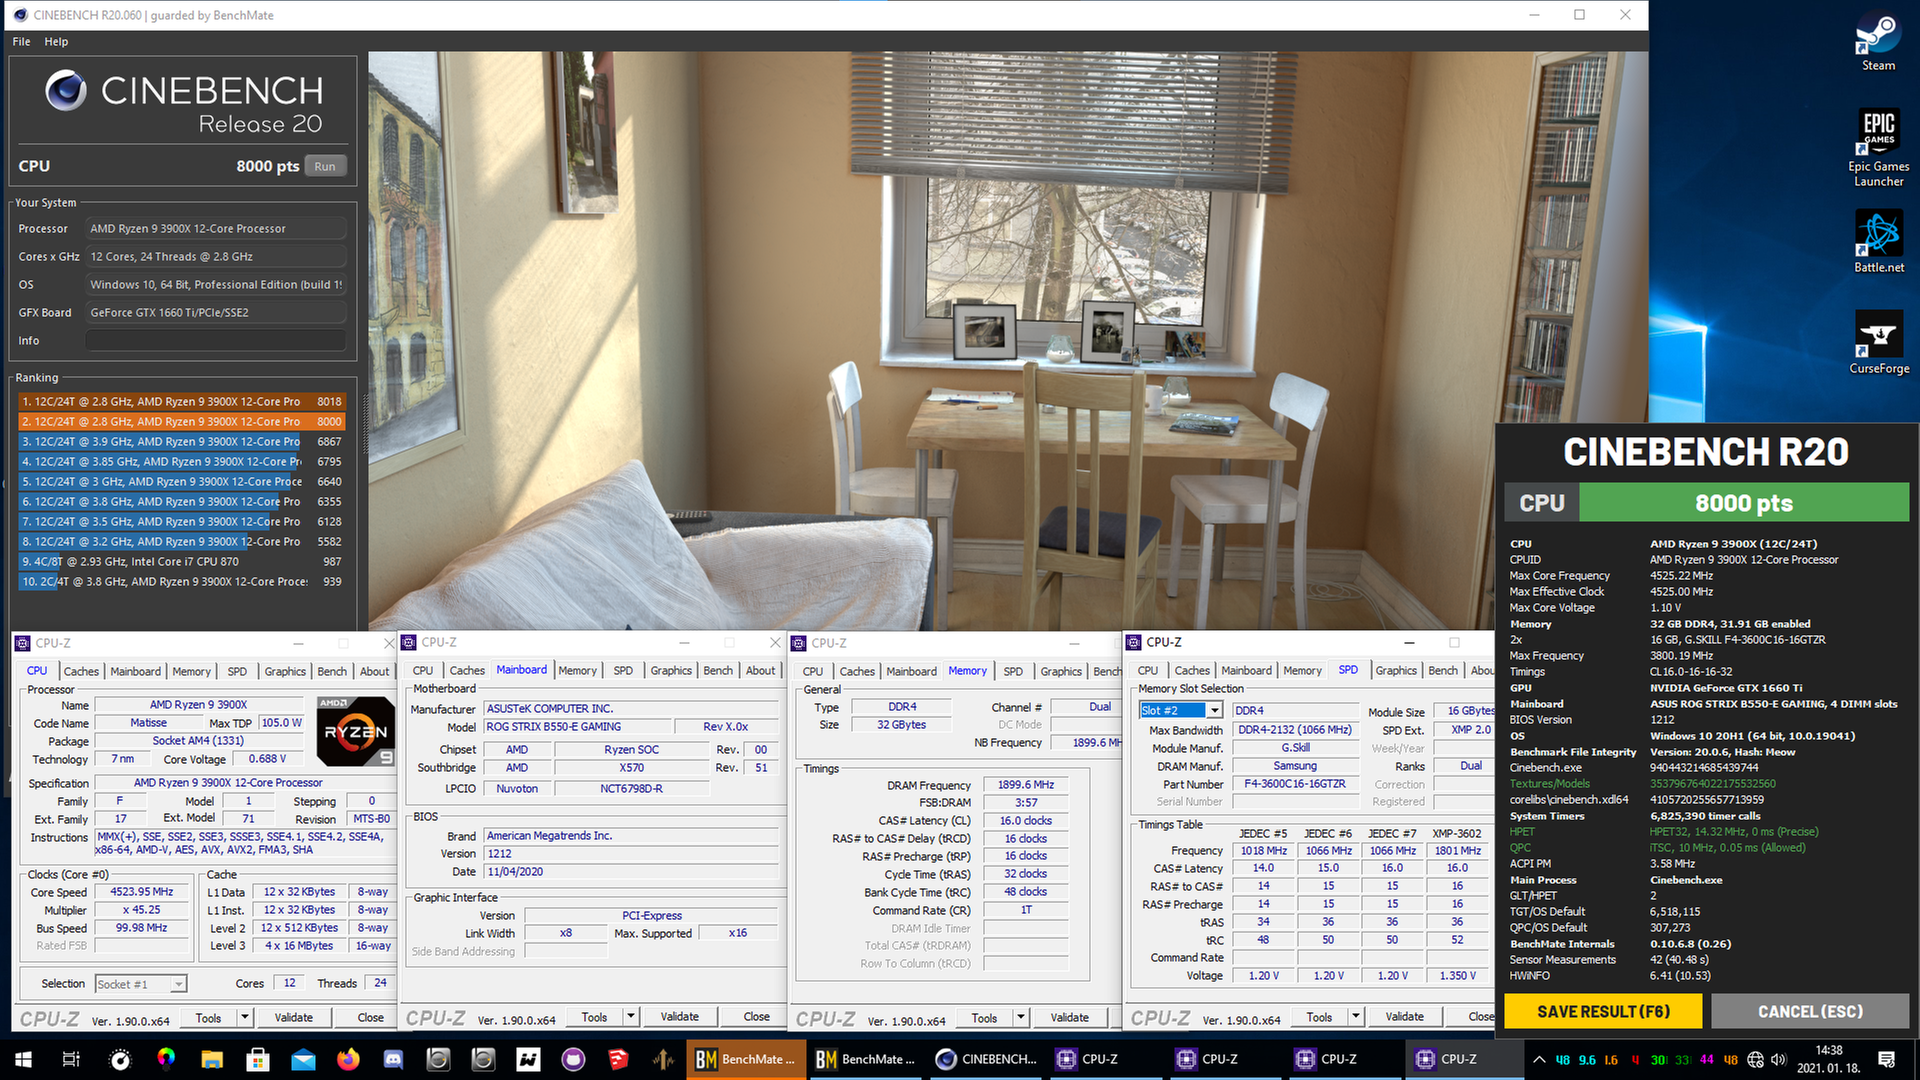Expand Tools dropdown arrow in CPU-Z Mainboard window
The image size is (1920, 1080).
(x=630, y=1017)
